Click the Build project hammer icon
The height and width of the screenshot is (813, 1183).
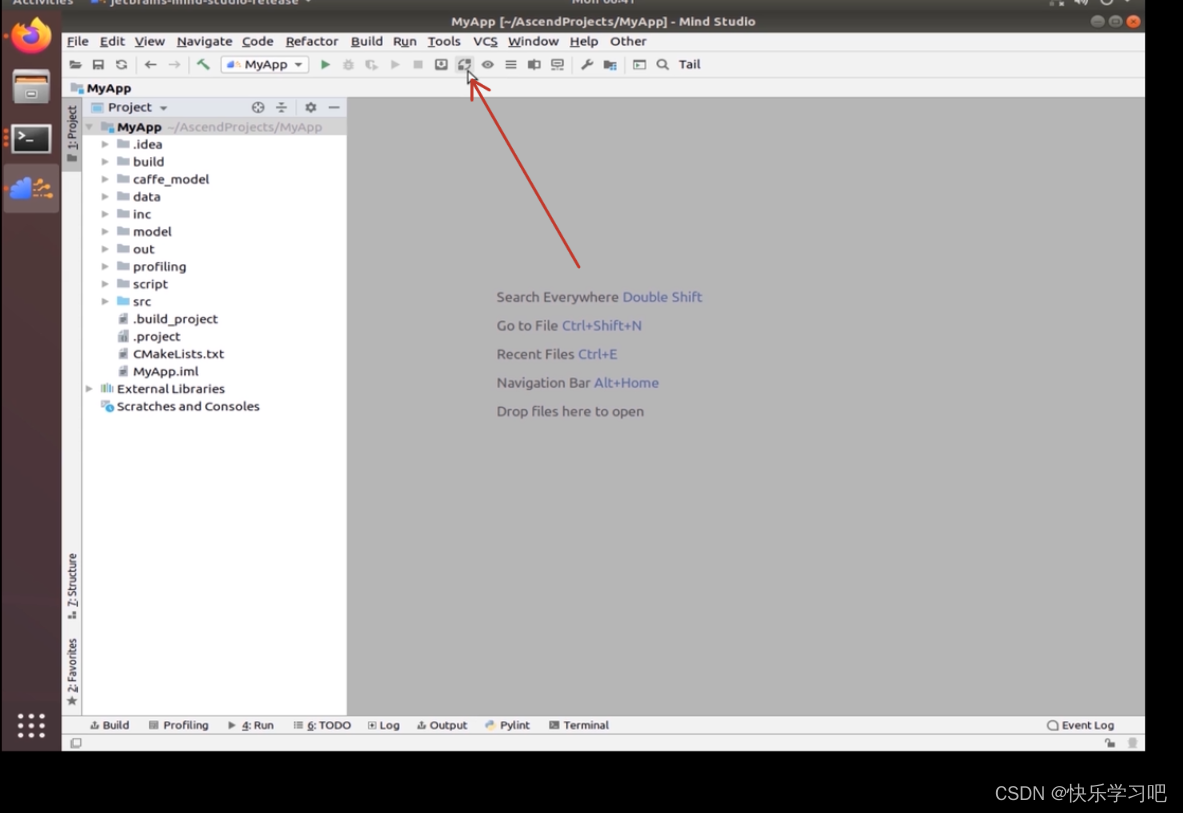click(203, 65)
